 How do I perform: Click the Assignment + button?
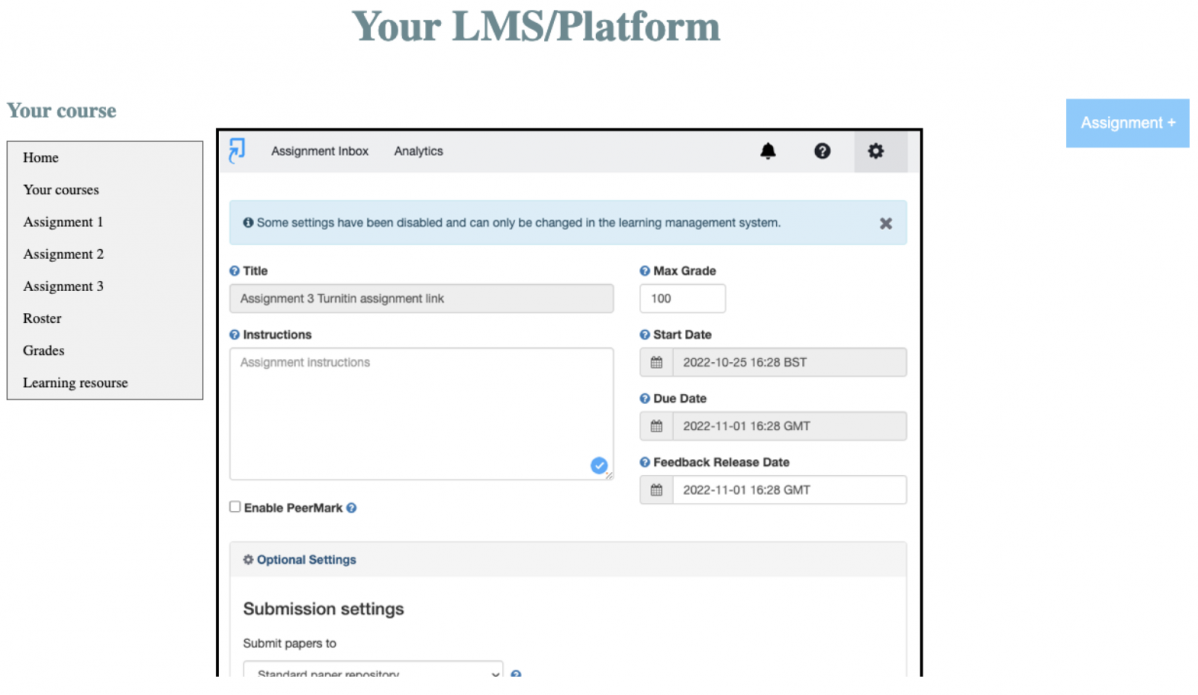(x=1127, y=123)
